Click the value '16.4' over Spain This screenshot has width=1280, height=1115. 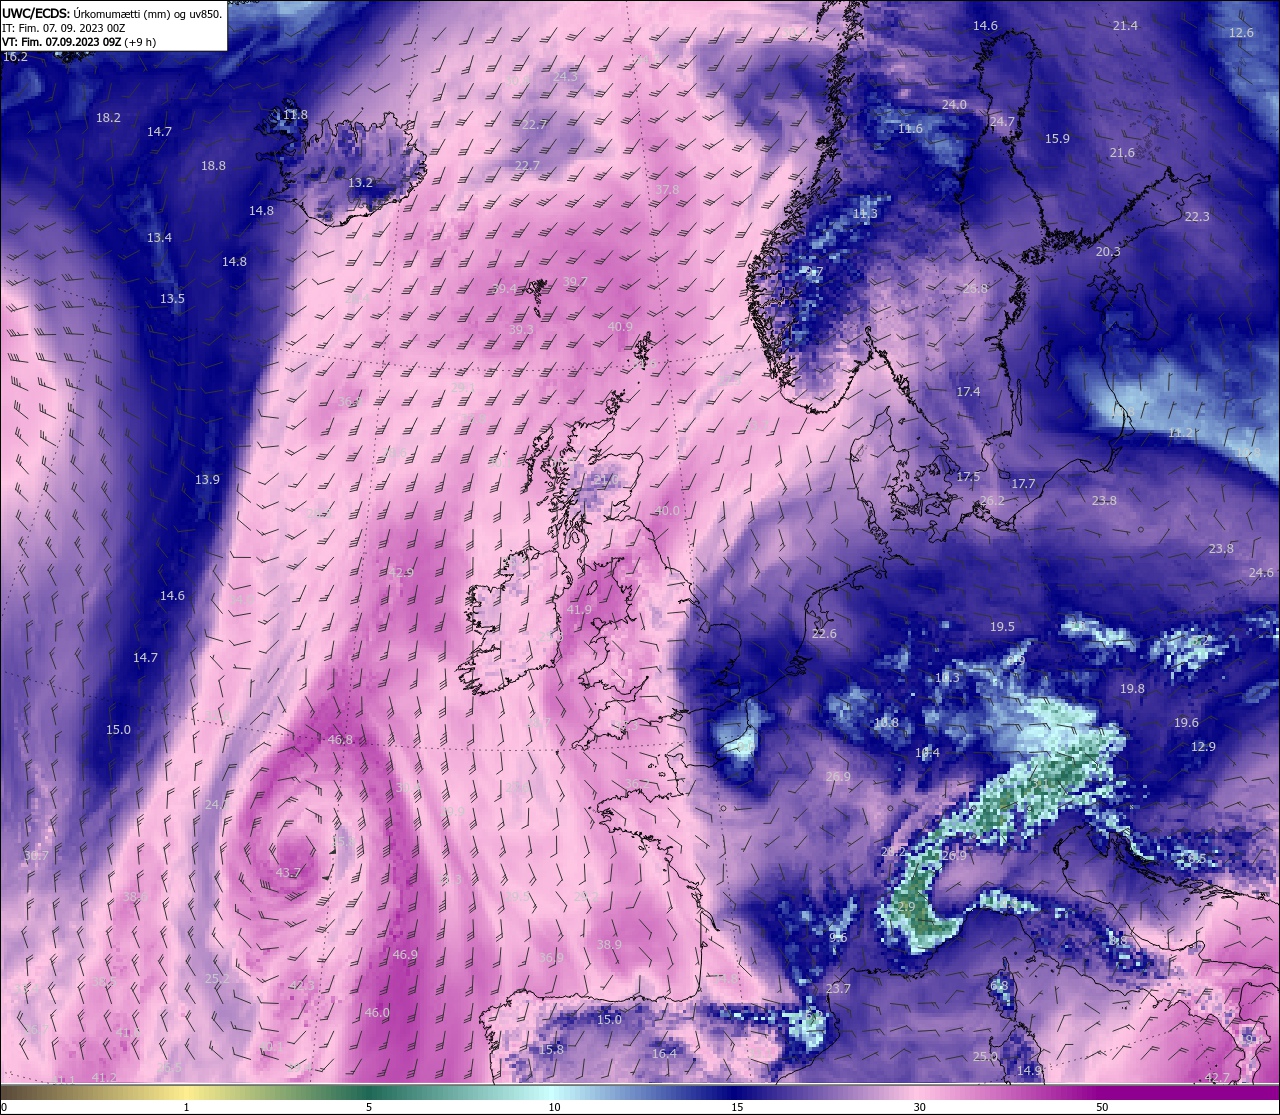point(664,1054)
